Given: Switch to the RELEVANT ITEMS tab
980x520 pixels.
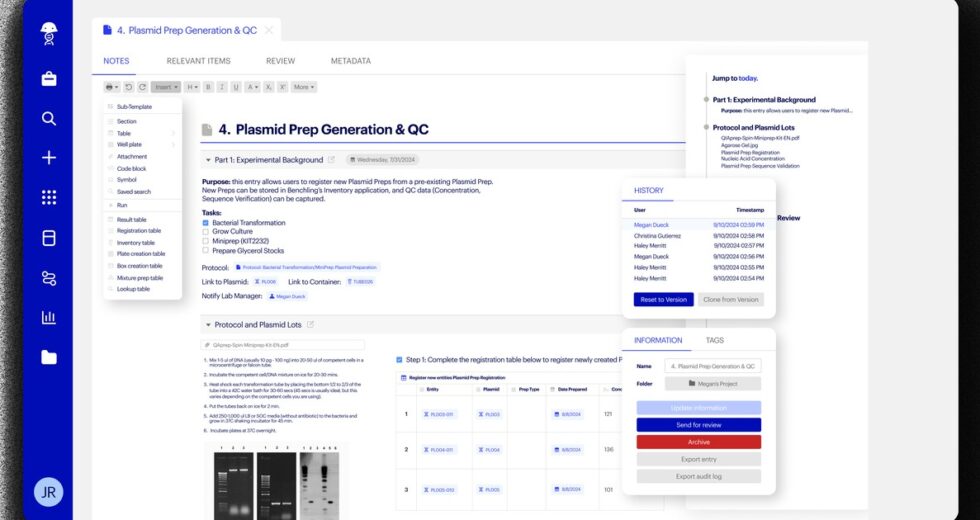Looking at the screenshot, I should (198, 61).
